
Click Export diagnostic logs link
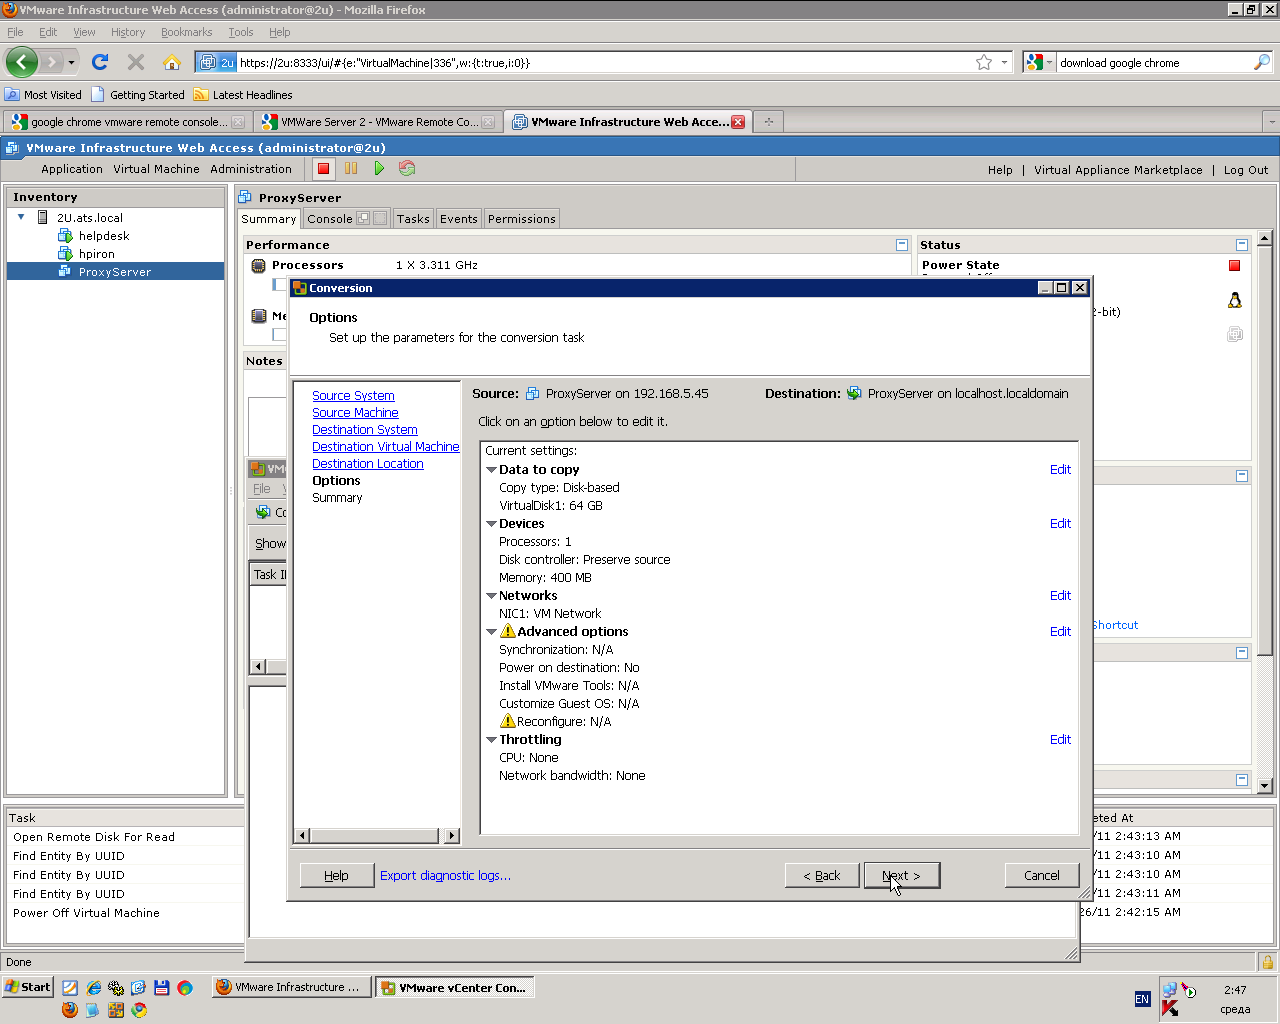445,876
